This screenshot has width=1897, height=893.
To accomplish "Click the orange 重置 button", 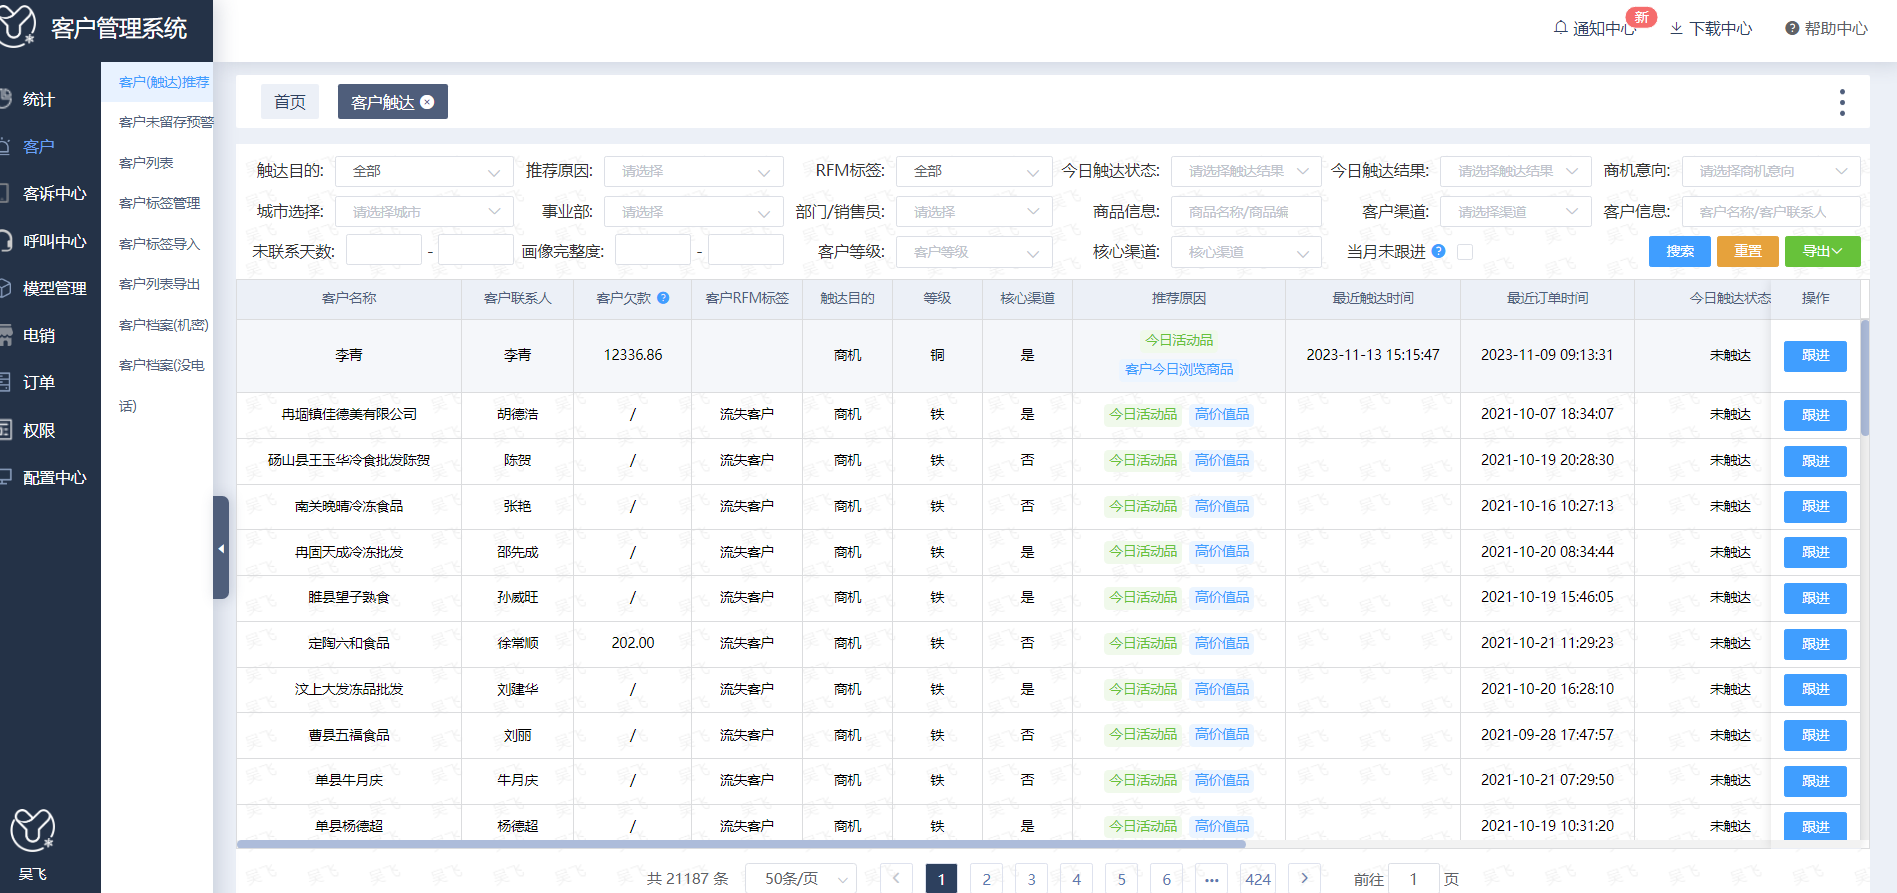I will (1748, 251).
